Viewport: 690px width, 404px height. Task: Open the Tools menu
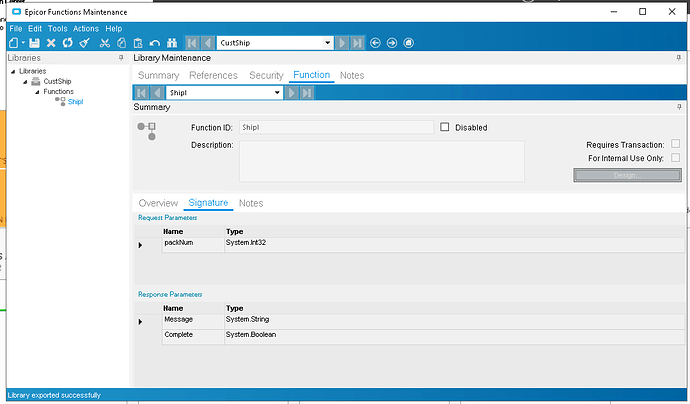coord(58,29)
